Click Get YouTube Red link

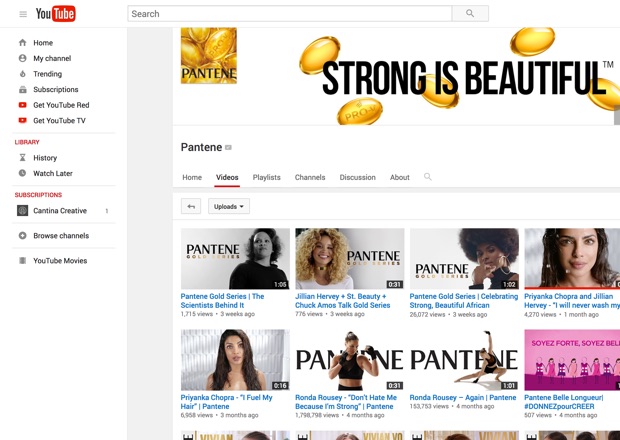(61, 105)
